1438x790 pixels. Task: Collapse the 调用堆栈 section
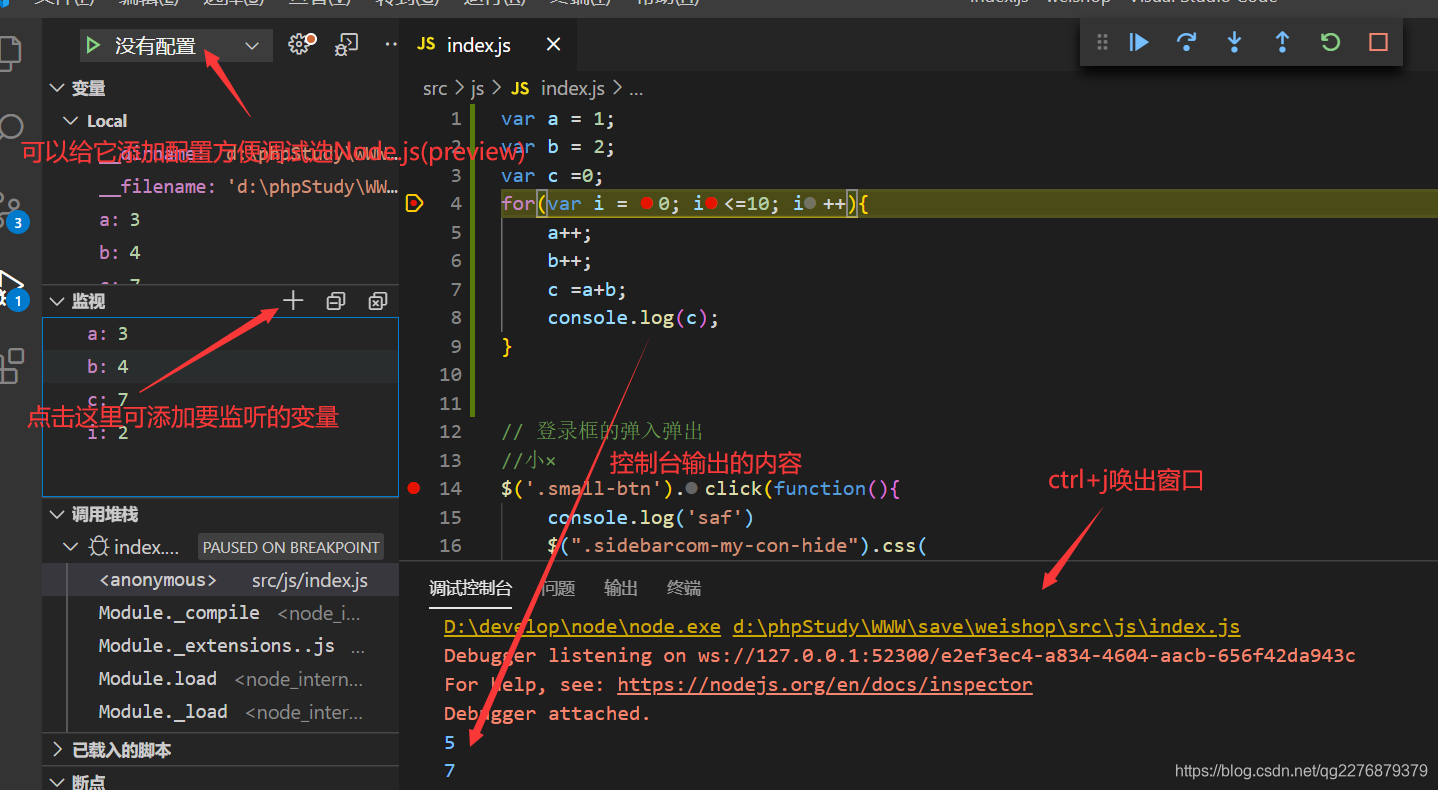pos(57,514)
